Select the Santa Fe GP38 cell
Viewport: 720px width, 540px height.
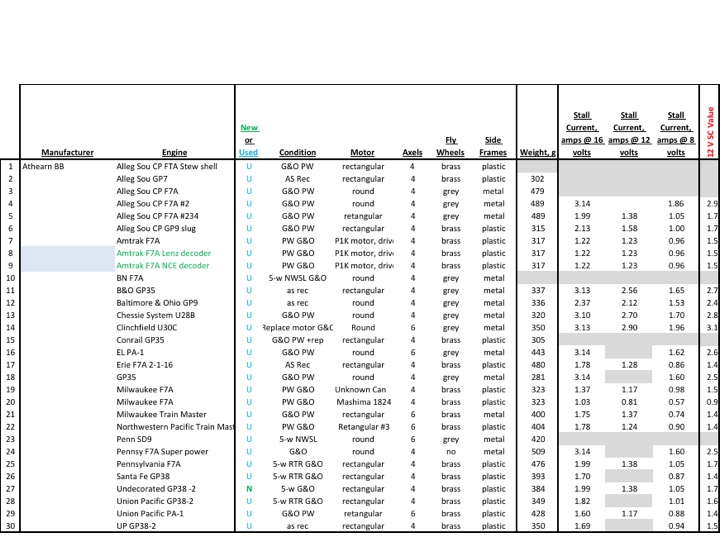coord(143,477)
